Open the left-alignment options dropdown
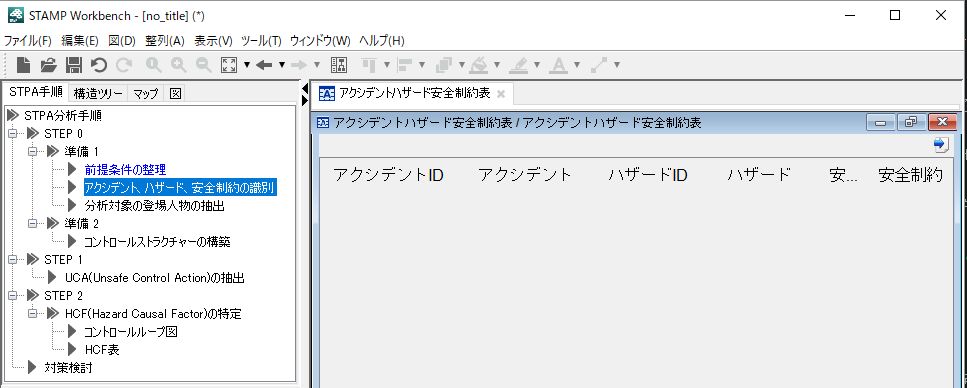This screenshot has width=967, height=388. click(x=422, y=65)
